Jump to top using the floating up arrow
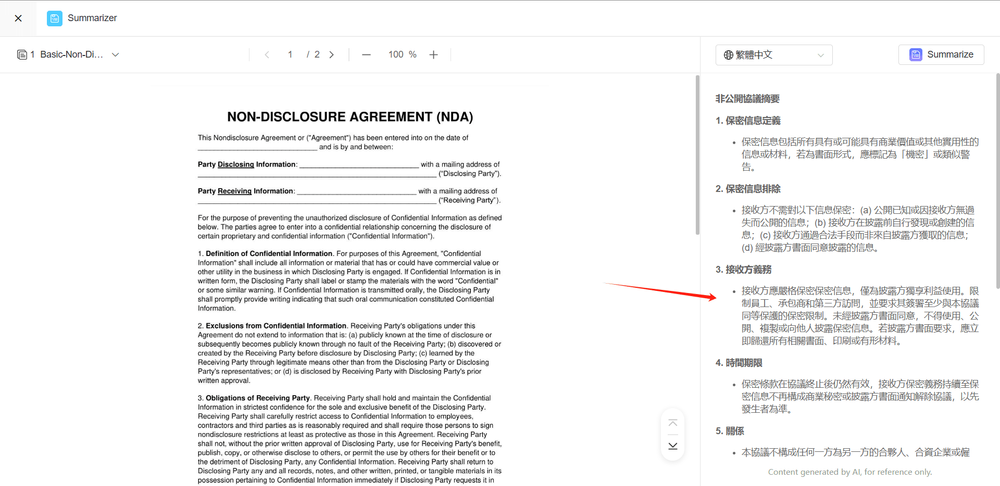Screen dimensions: 1000x486 (x=673, y=423)
